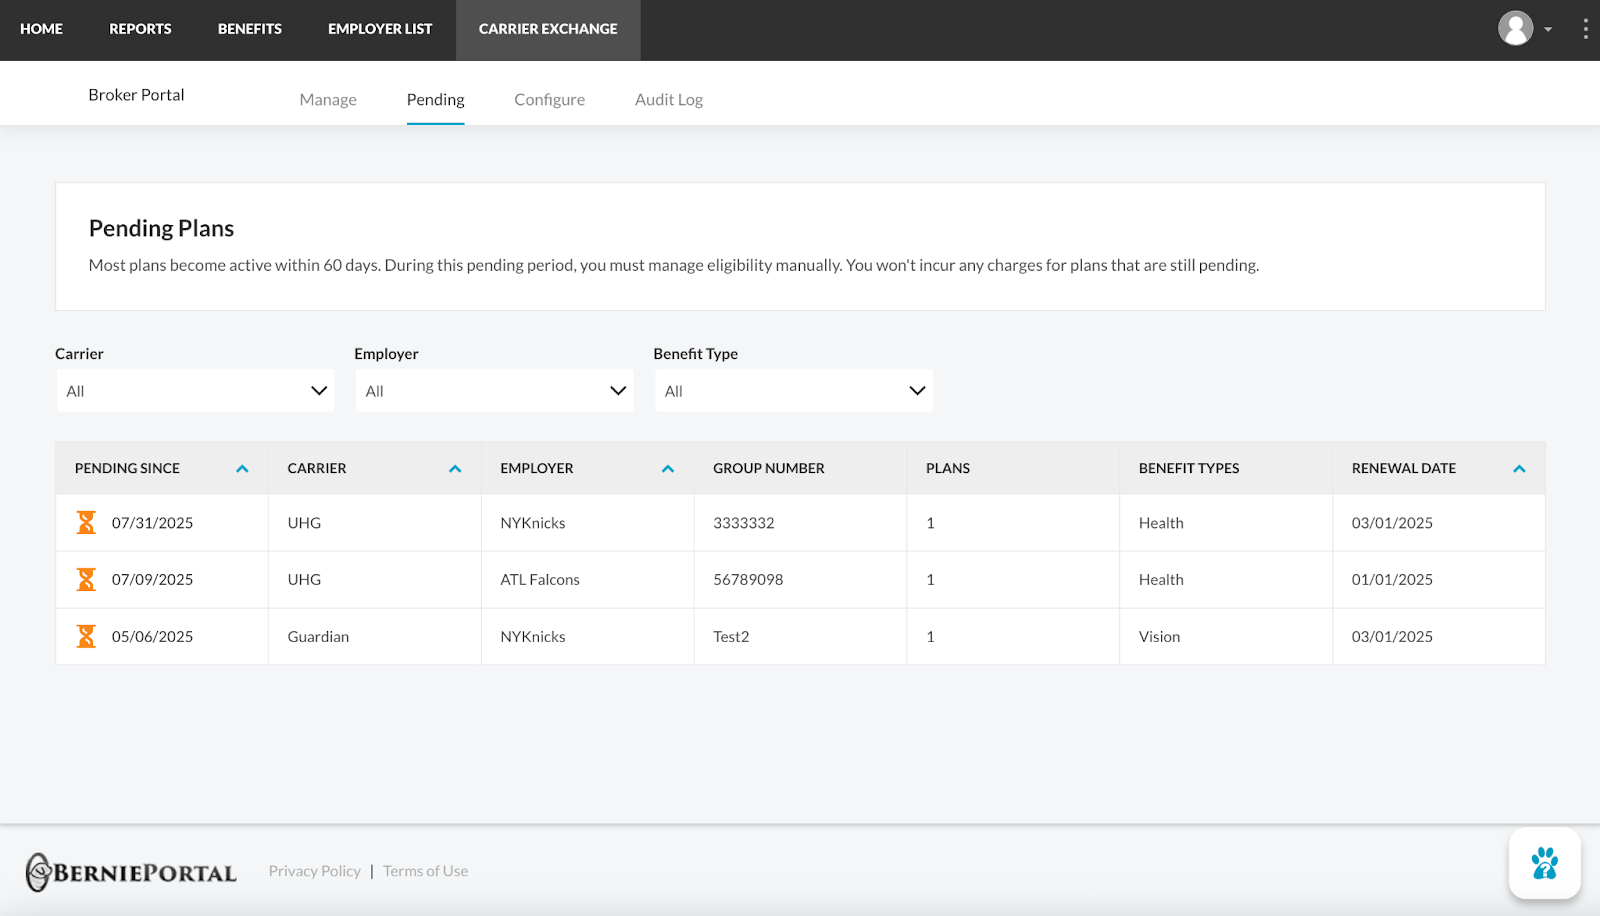Expand the Employer filter dropdown

494,390
